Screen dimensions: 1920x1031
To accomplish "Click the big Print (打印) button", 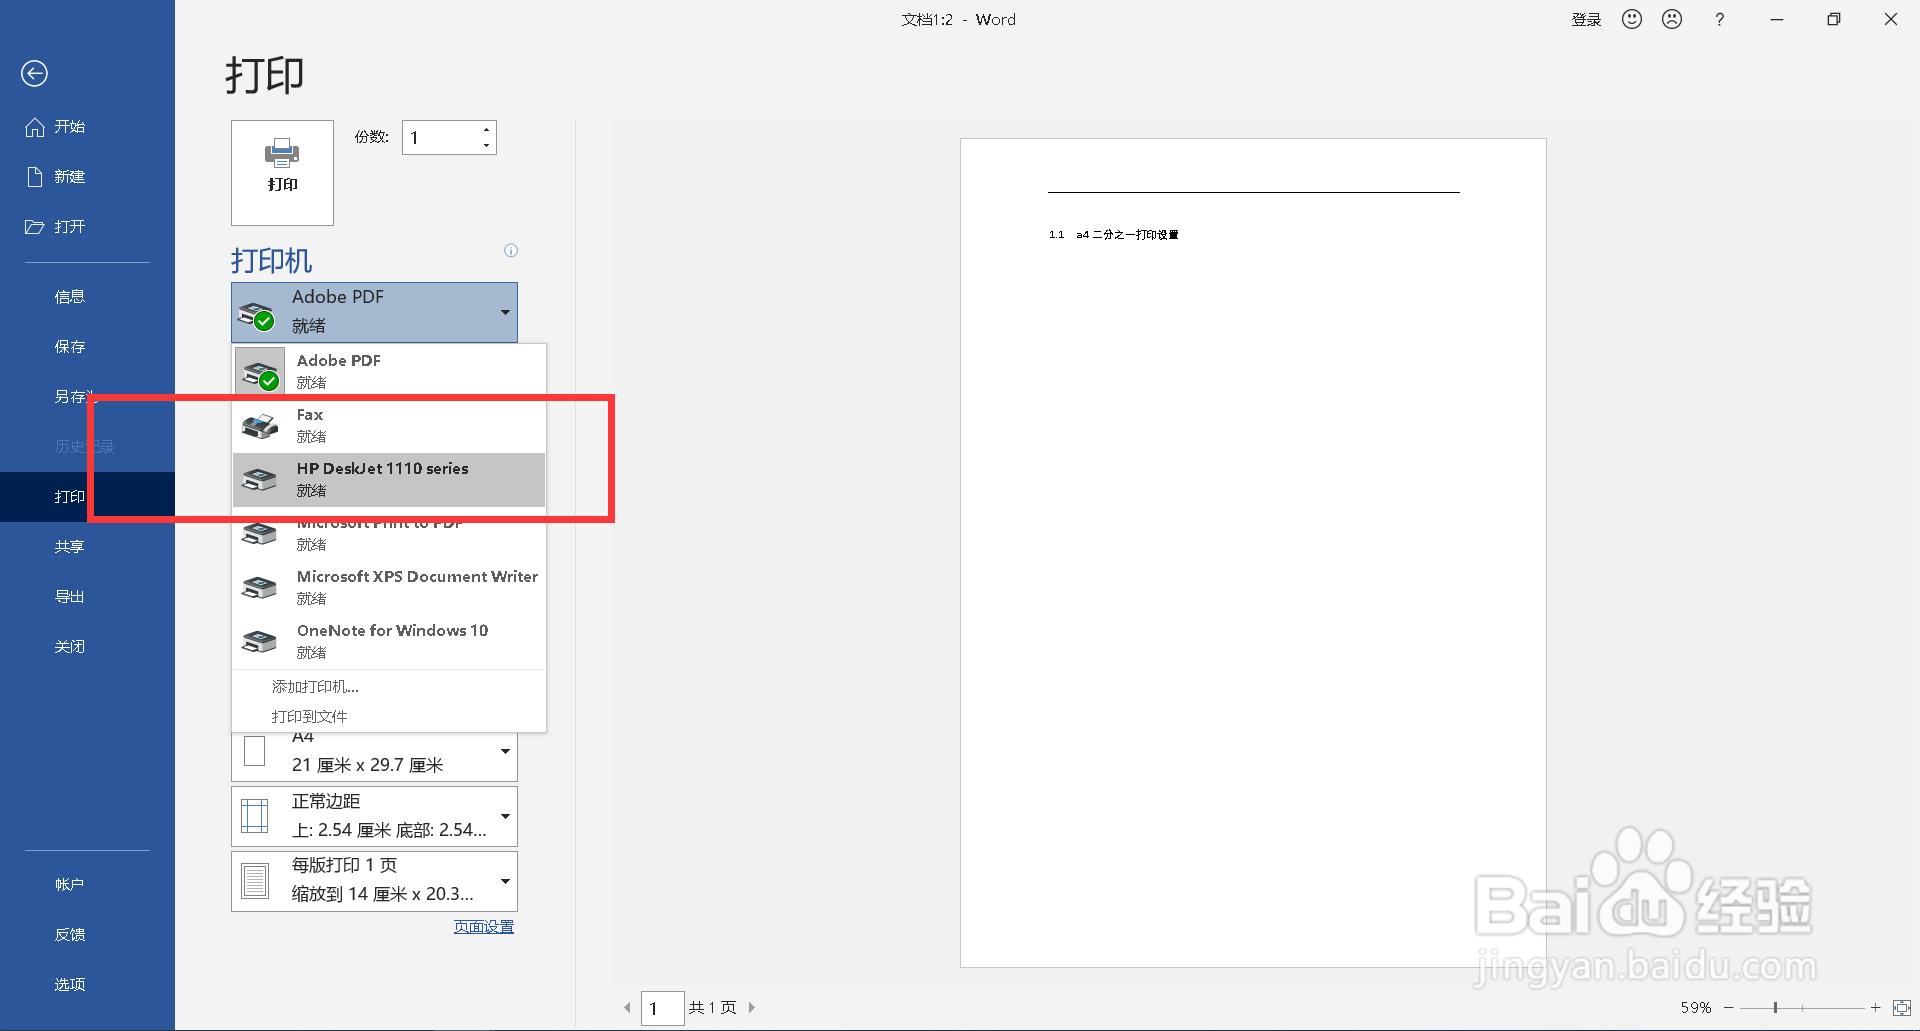I will click(x=282, y=173).
